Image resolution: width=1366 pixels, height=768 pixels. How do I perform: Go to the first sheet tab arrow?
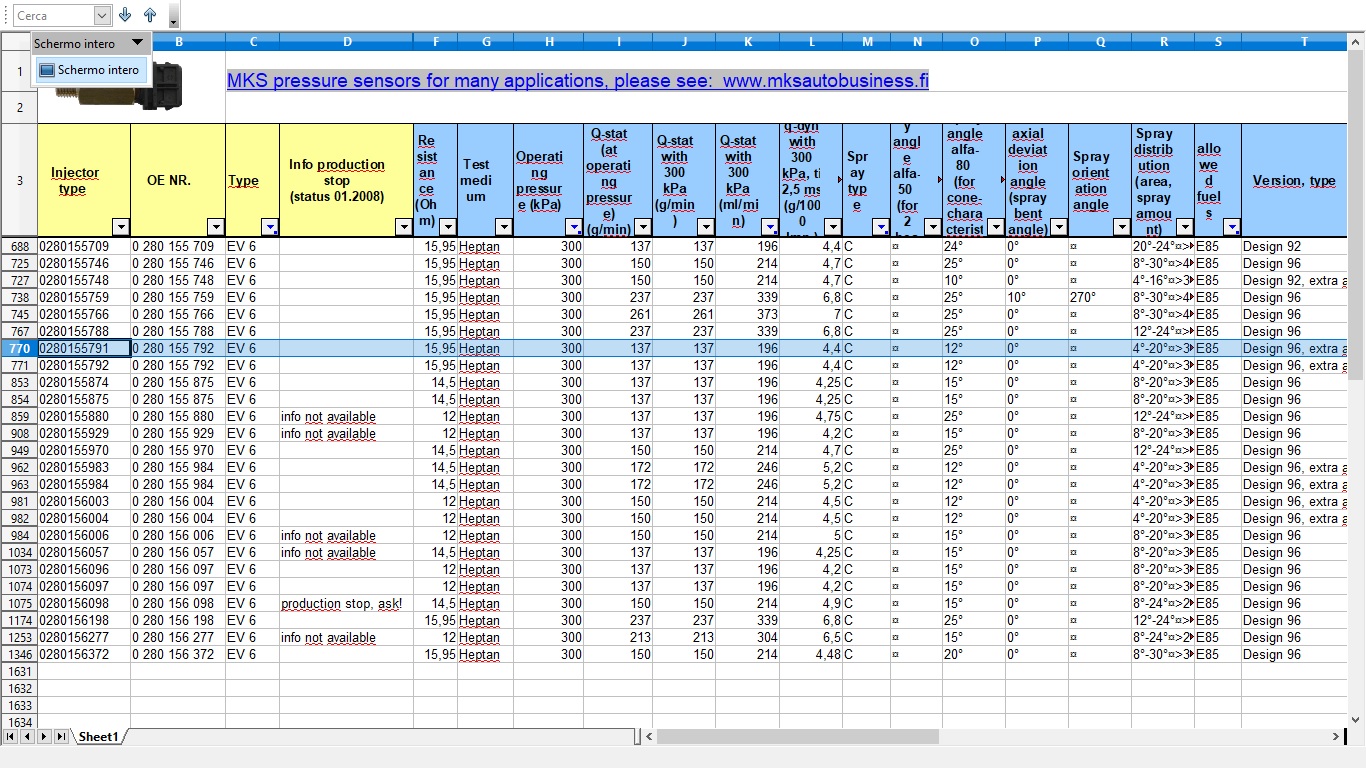point(10,737)
